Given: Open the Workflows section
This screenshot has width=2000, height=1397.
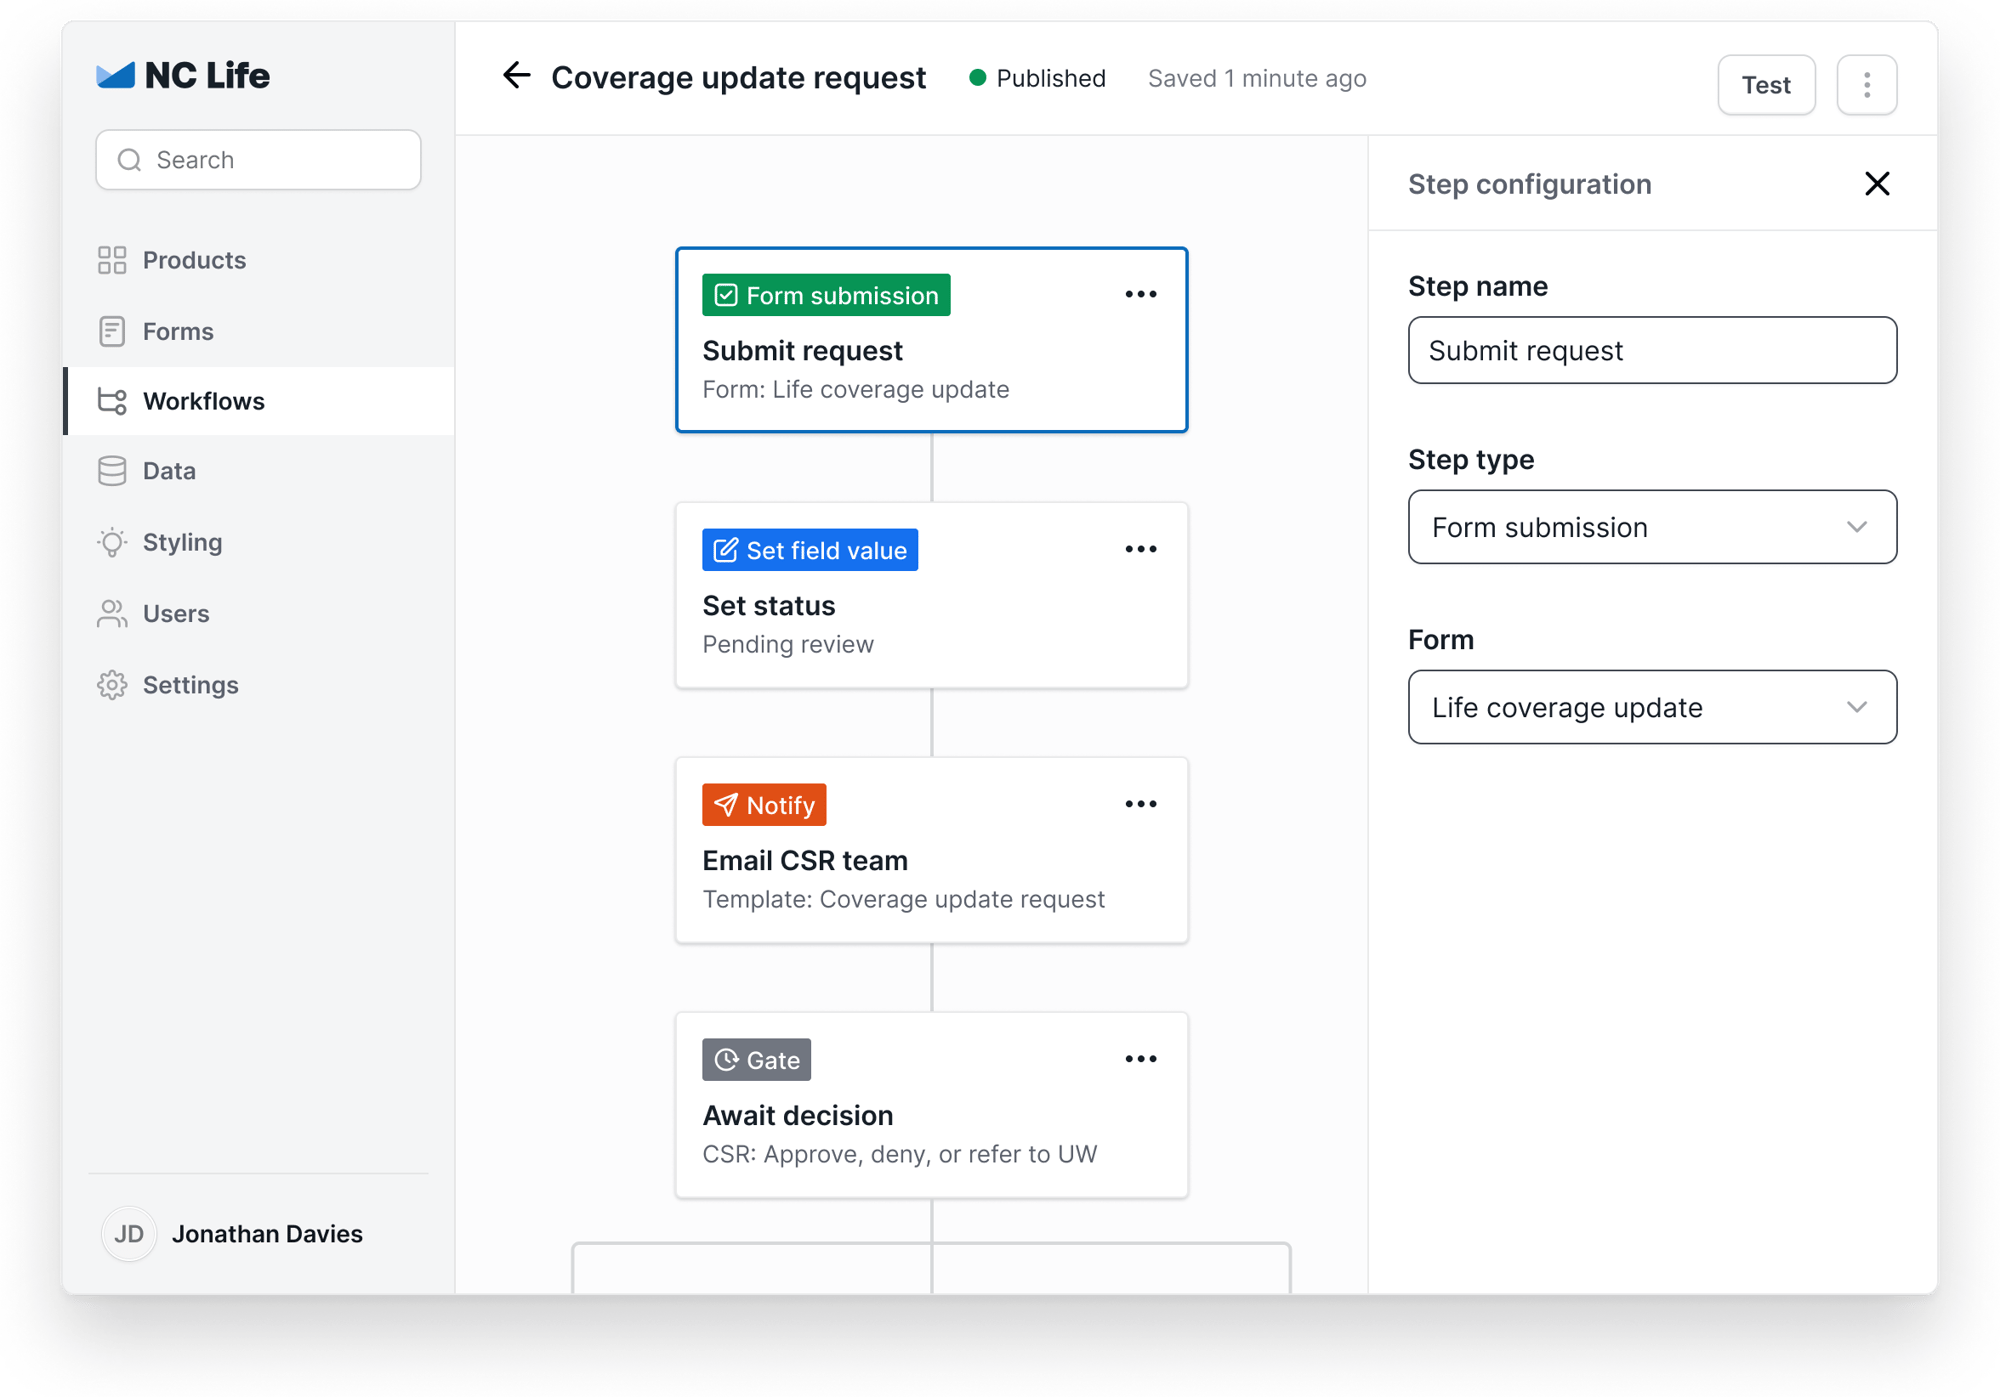Looking at the screenshot, I should (x=259, y=401).
